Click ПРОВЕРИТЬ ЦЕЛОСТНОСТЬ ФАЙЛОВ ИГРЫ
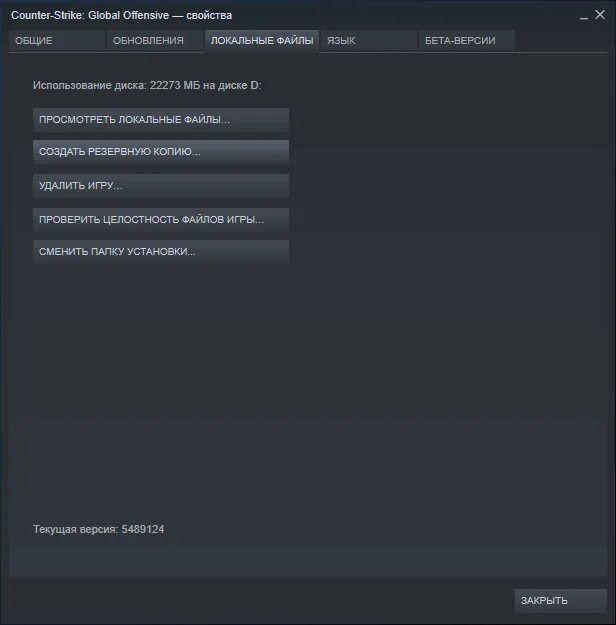The width and height of the screenshot is (616, 625). click(x=161, y=220)
